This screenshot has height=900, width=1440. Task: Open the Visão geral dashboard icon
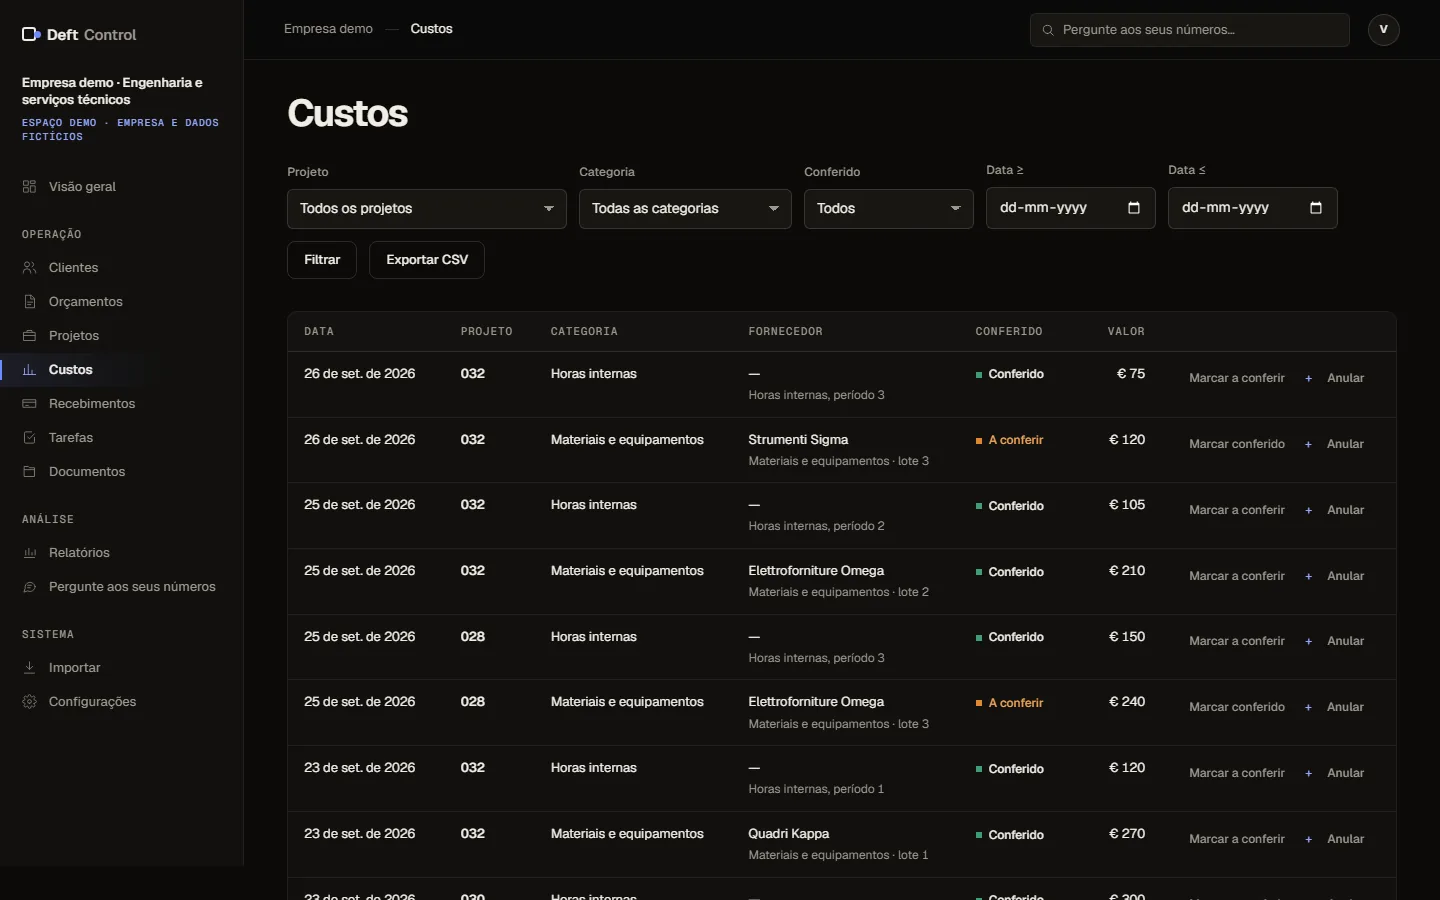30,187
